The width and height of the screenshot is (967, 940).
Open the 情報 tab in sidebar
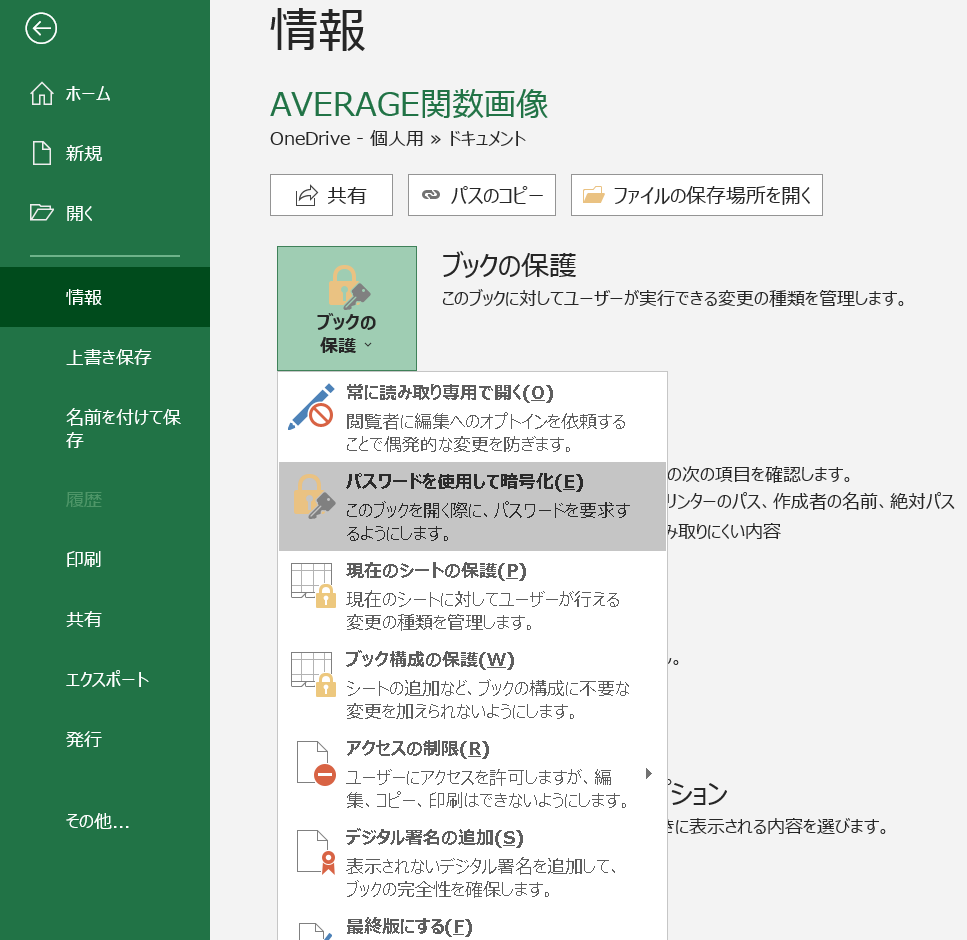click(x=84, y=297)
